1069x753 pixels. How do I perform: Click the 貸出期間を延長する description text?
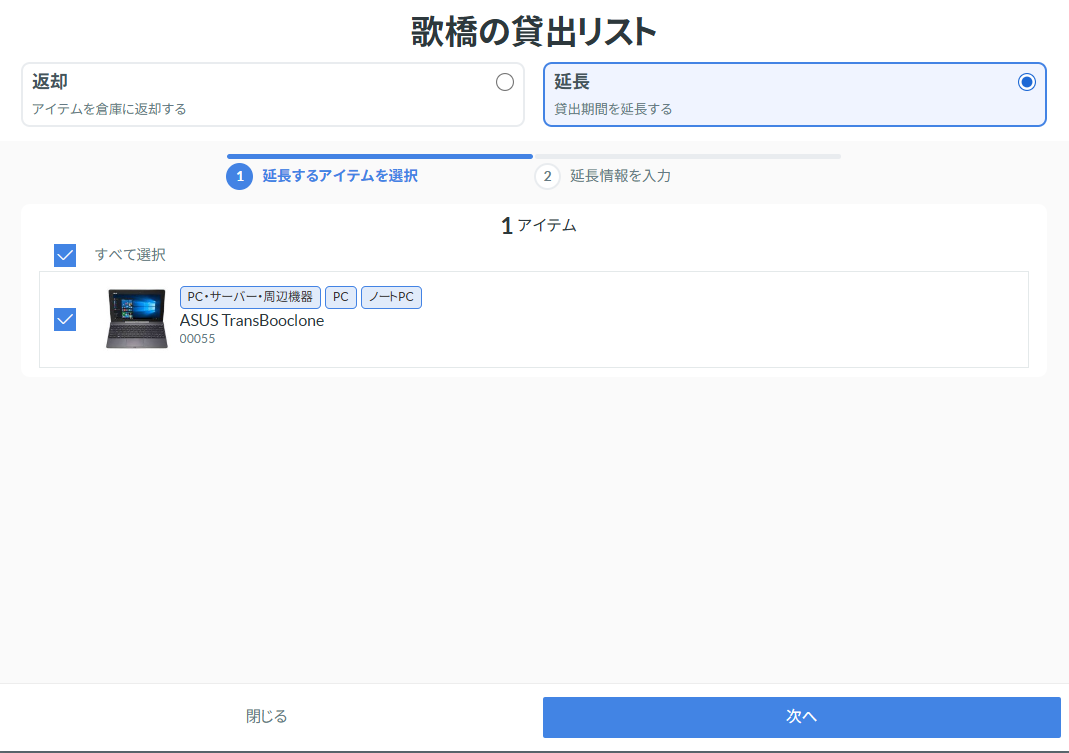click(x=613, y=109)
